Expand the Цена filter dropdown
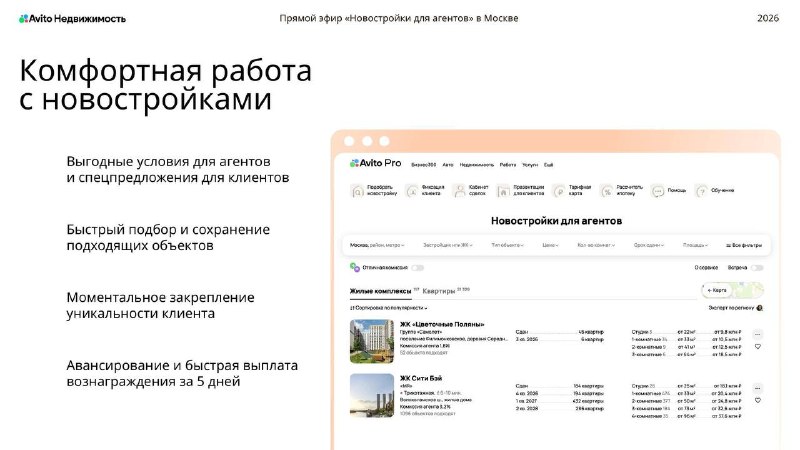 [x=550, y=245]
